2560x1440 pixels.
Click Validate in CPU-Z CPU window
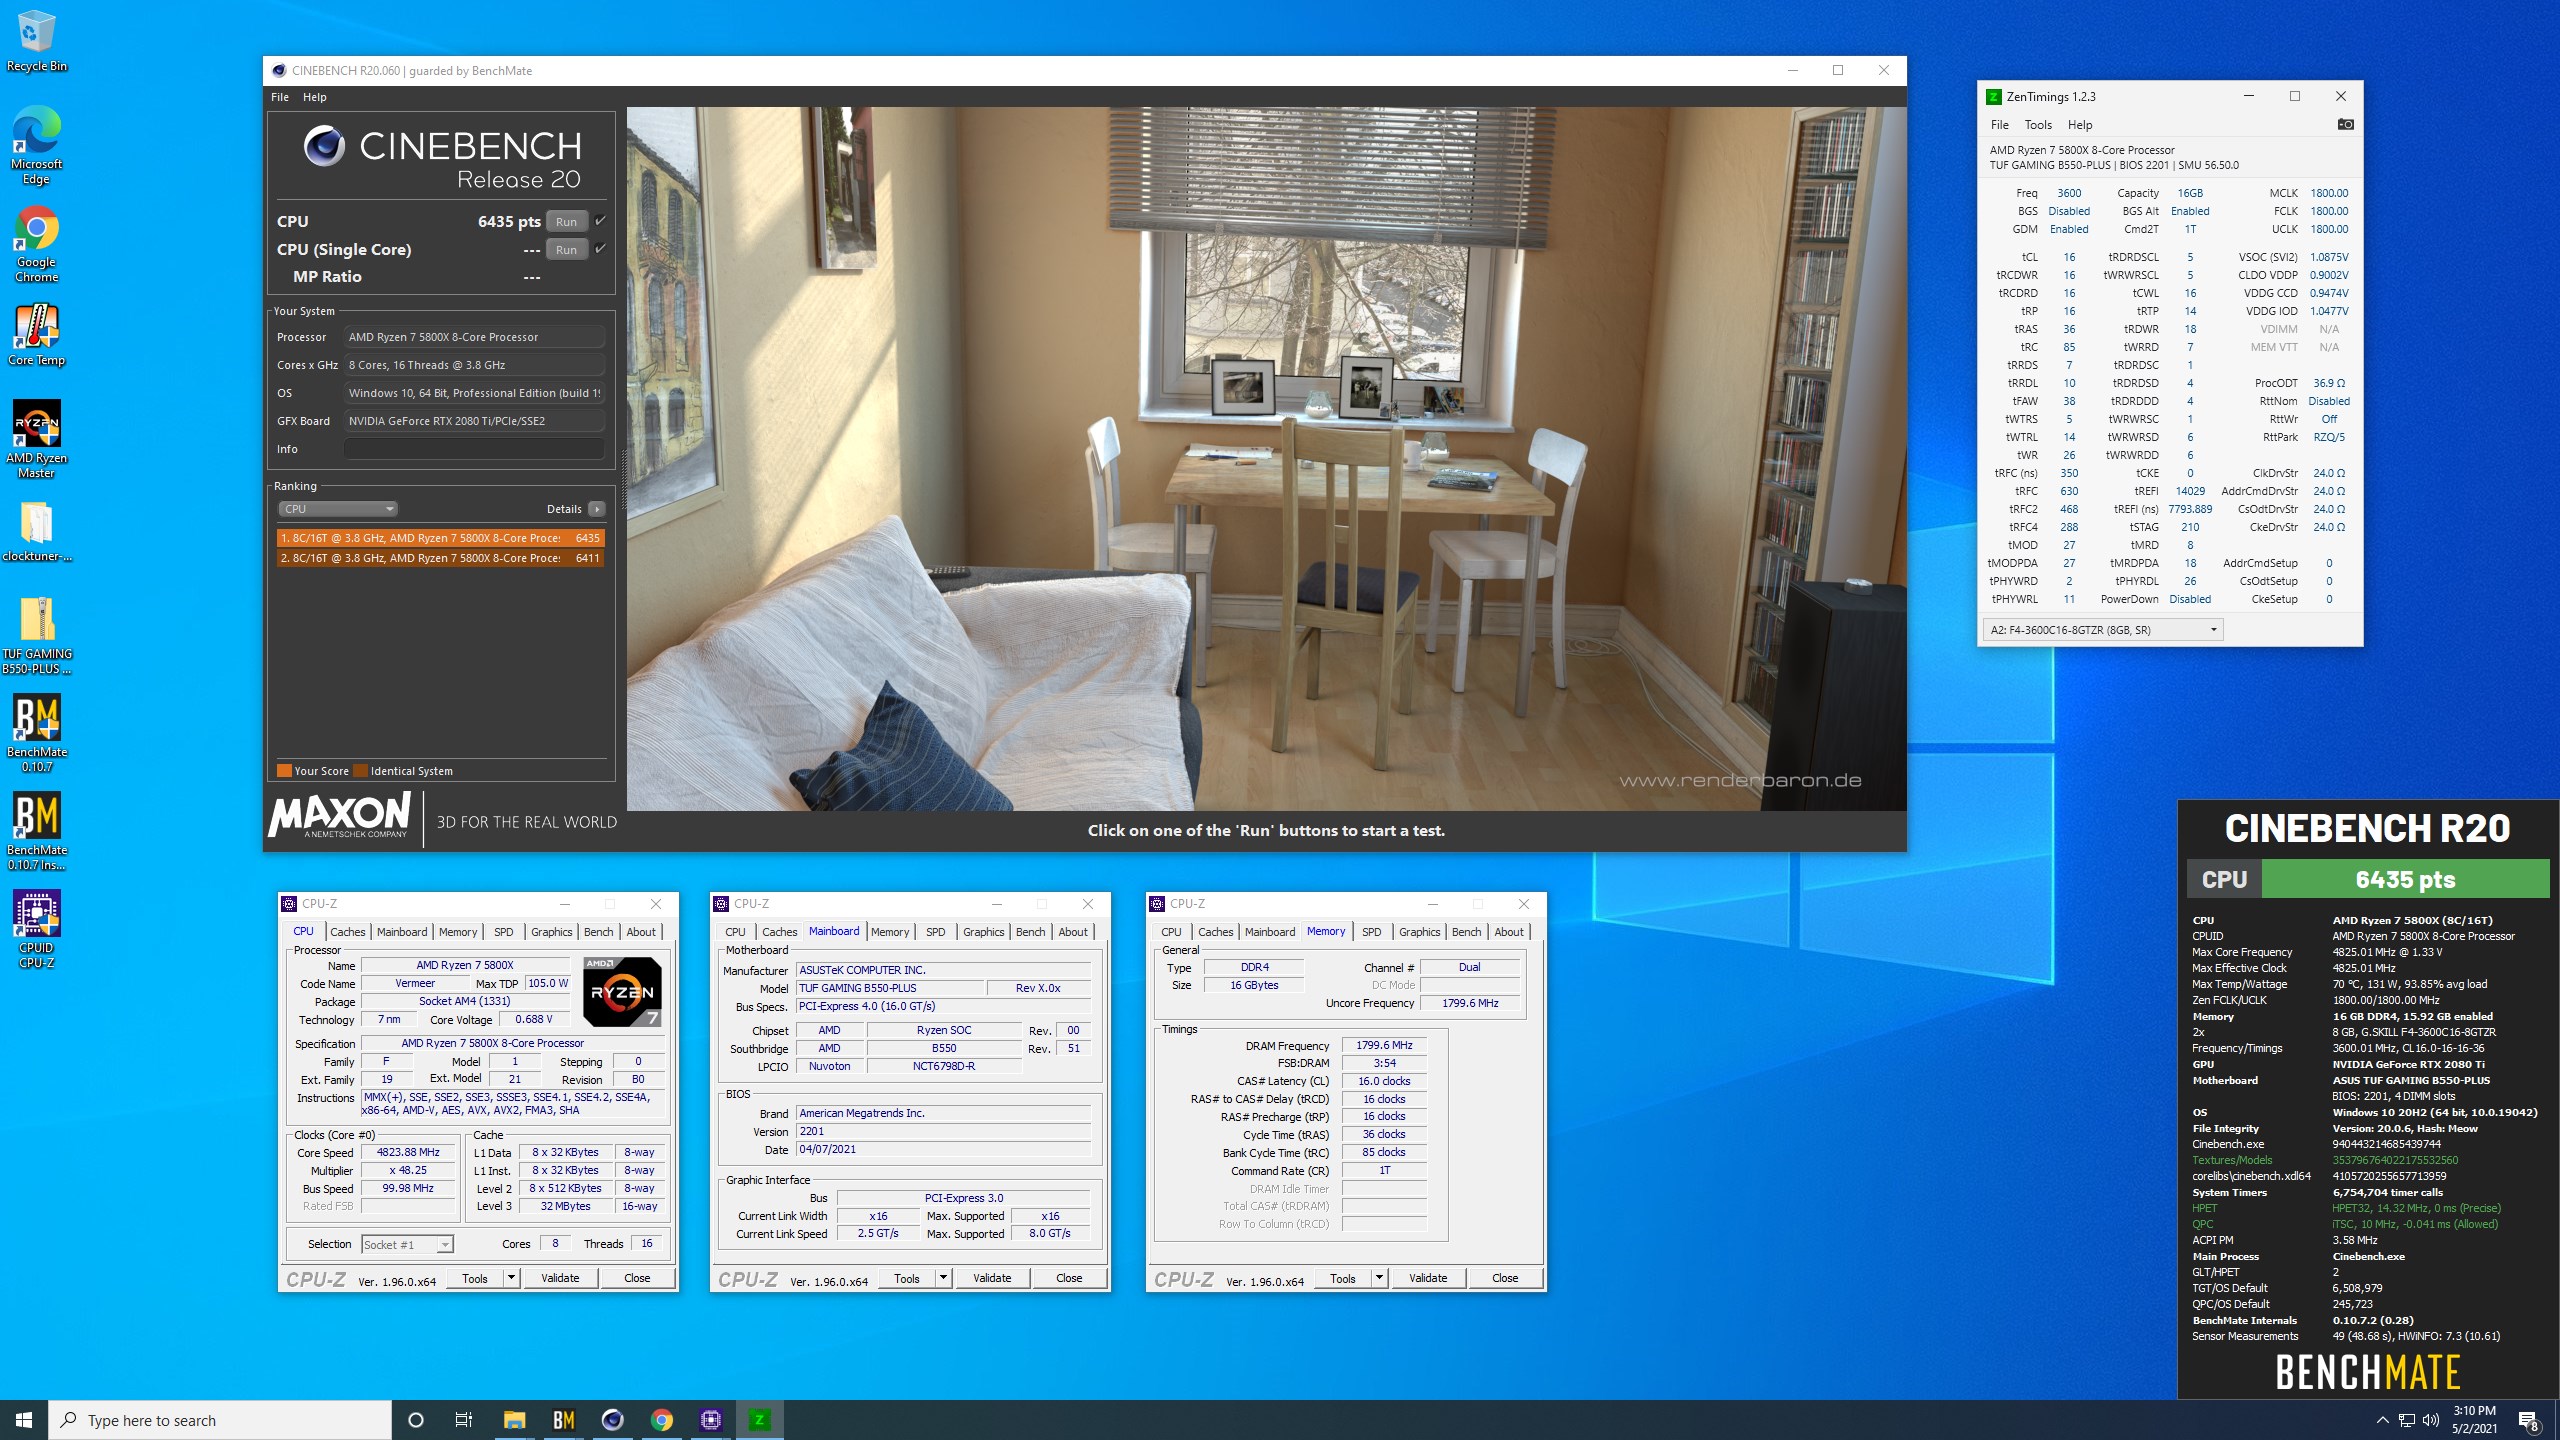(560, 1278)
